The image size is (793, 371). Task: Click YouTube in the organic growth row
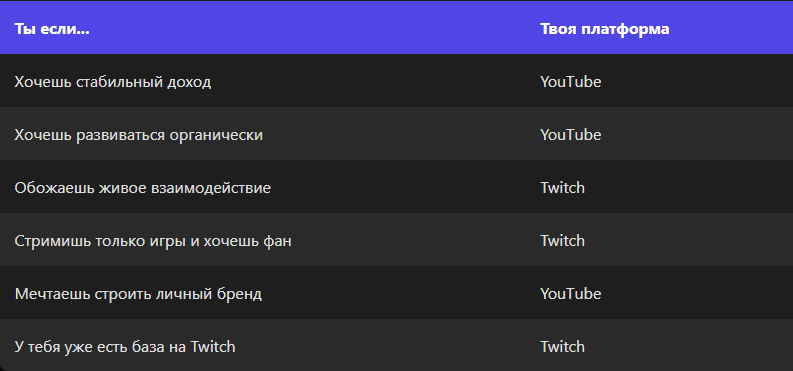pos(570,134)
